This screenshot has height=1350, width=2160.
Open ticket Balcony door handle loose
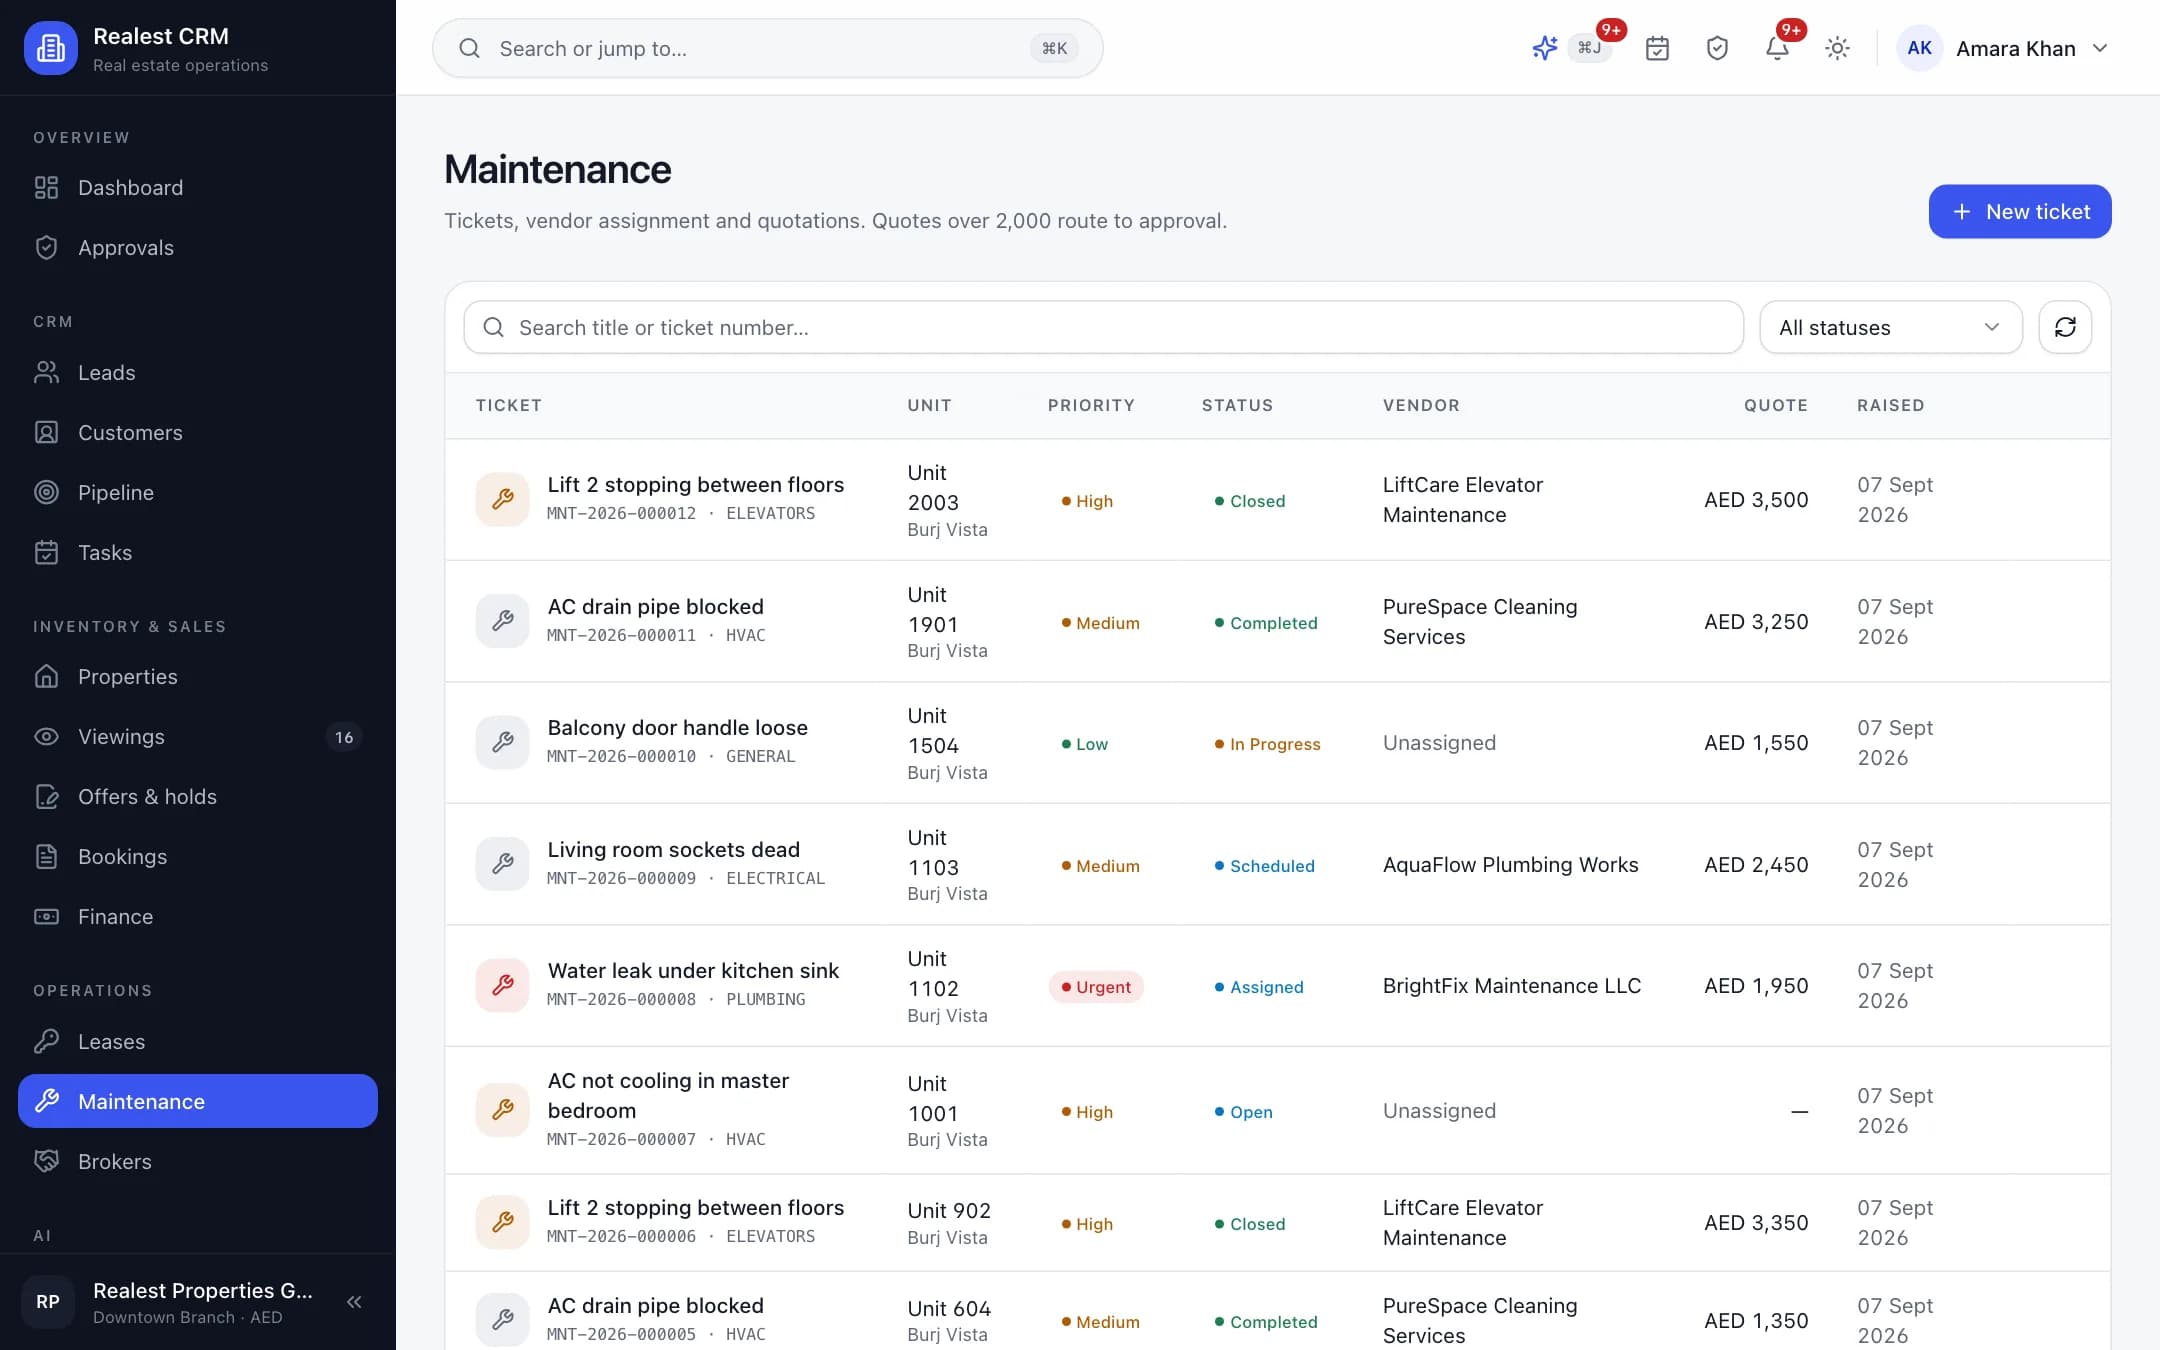coord(677,728)
